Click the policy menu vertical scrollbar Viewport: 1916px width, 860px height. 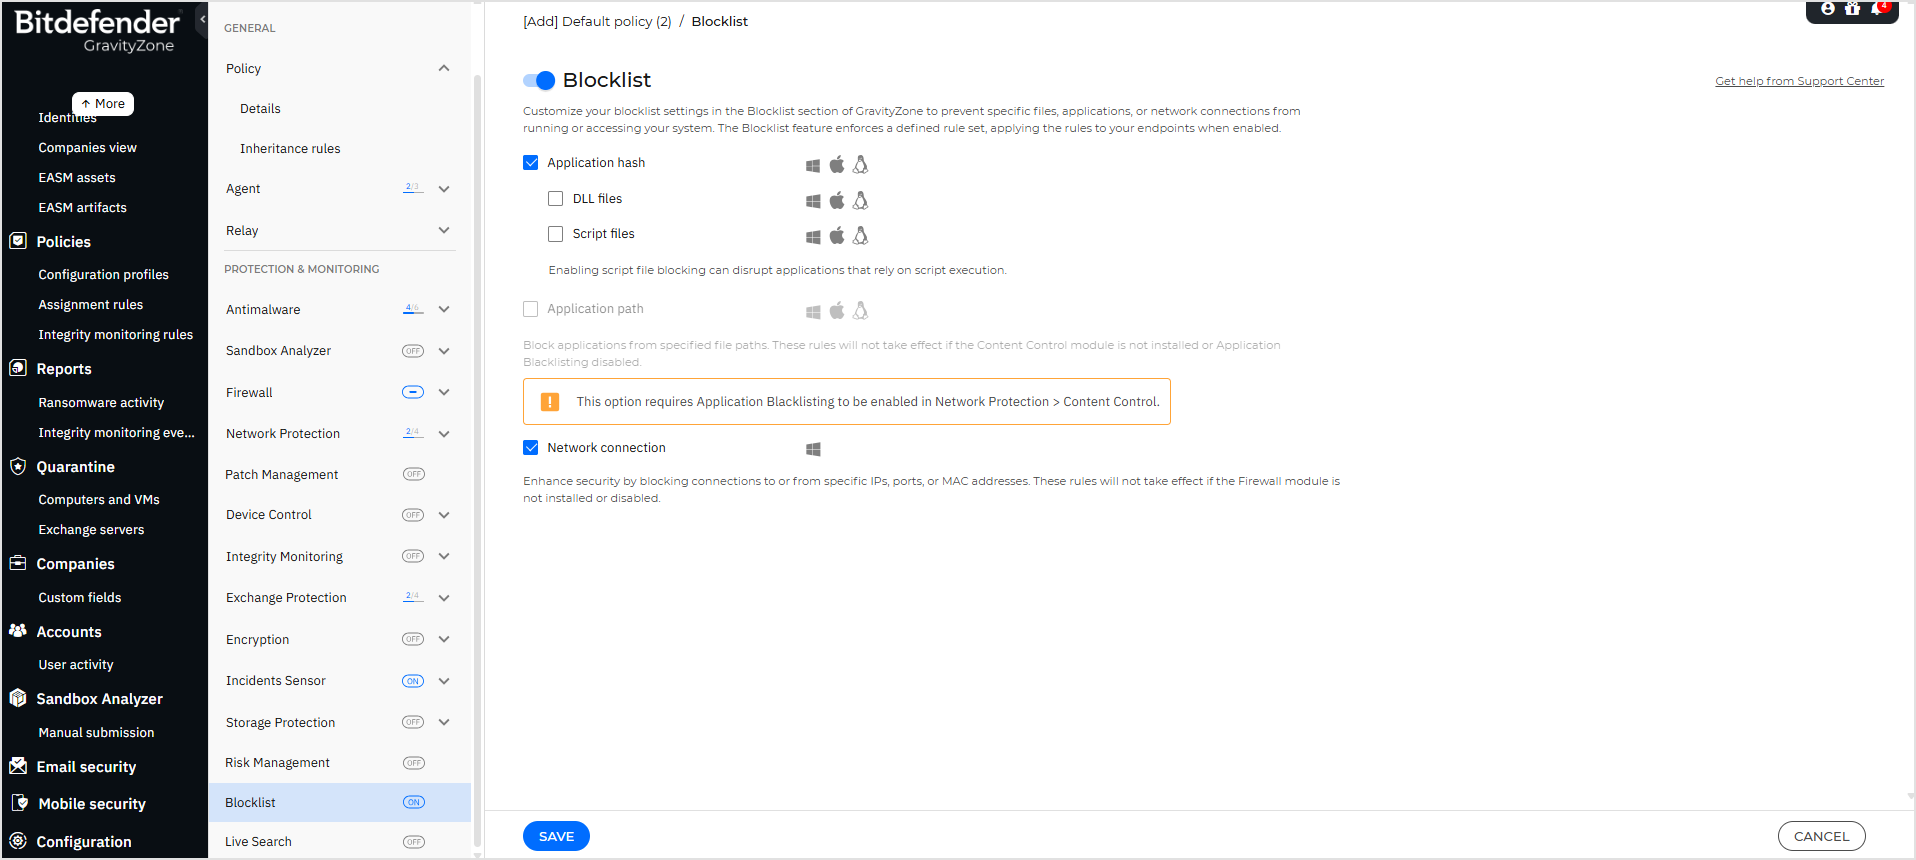point(477,460)
